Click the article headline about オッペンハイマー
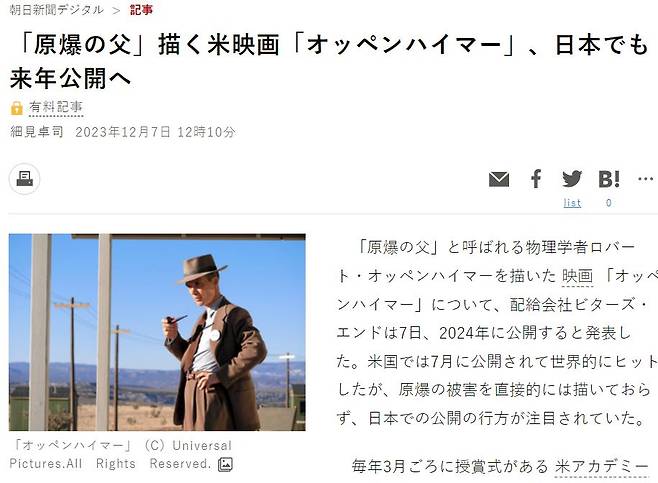The image size is (658, 483). click(329, 61)
